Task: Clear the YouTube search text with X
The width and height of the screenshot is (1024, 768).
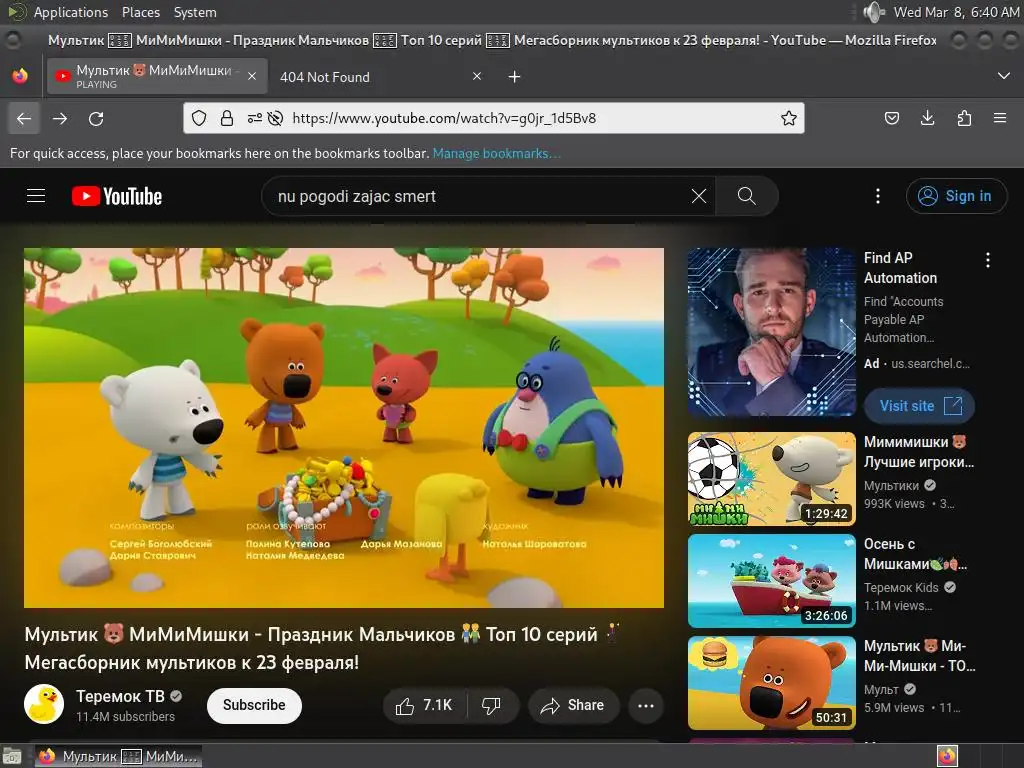Action: tap(699, 196)
